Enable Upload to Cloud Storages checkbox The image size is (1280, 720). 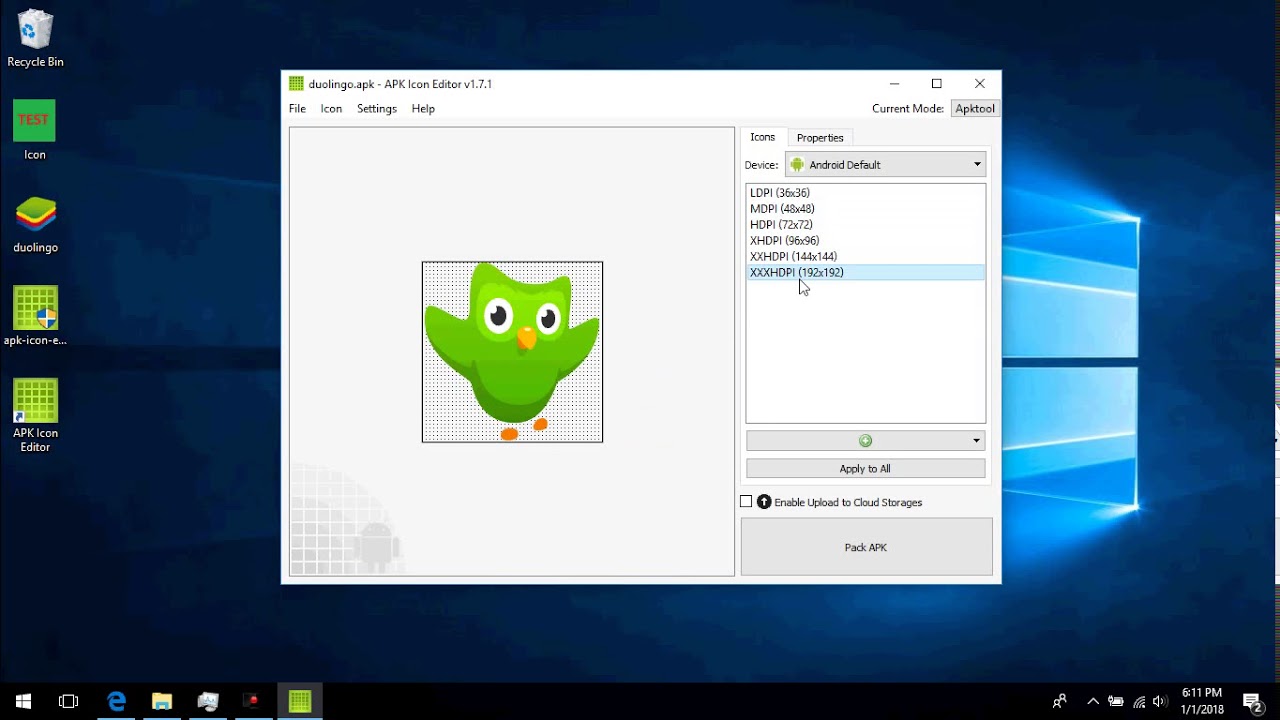(746, 501)
